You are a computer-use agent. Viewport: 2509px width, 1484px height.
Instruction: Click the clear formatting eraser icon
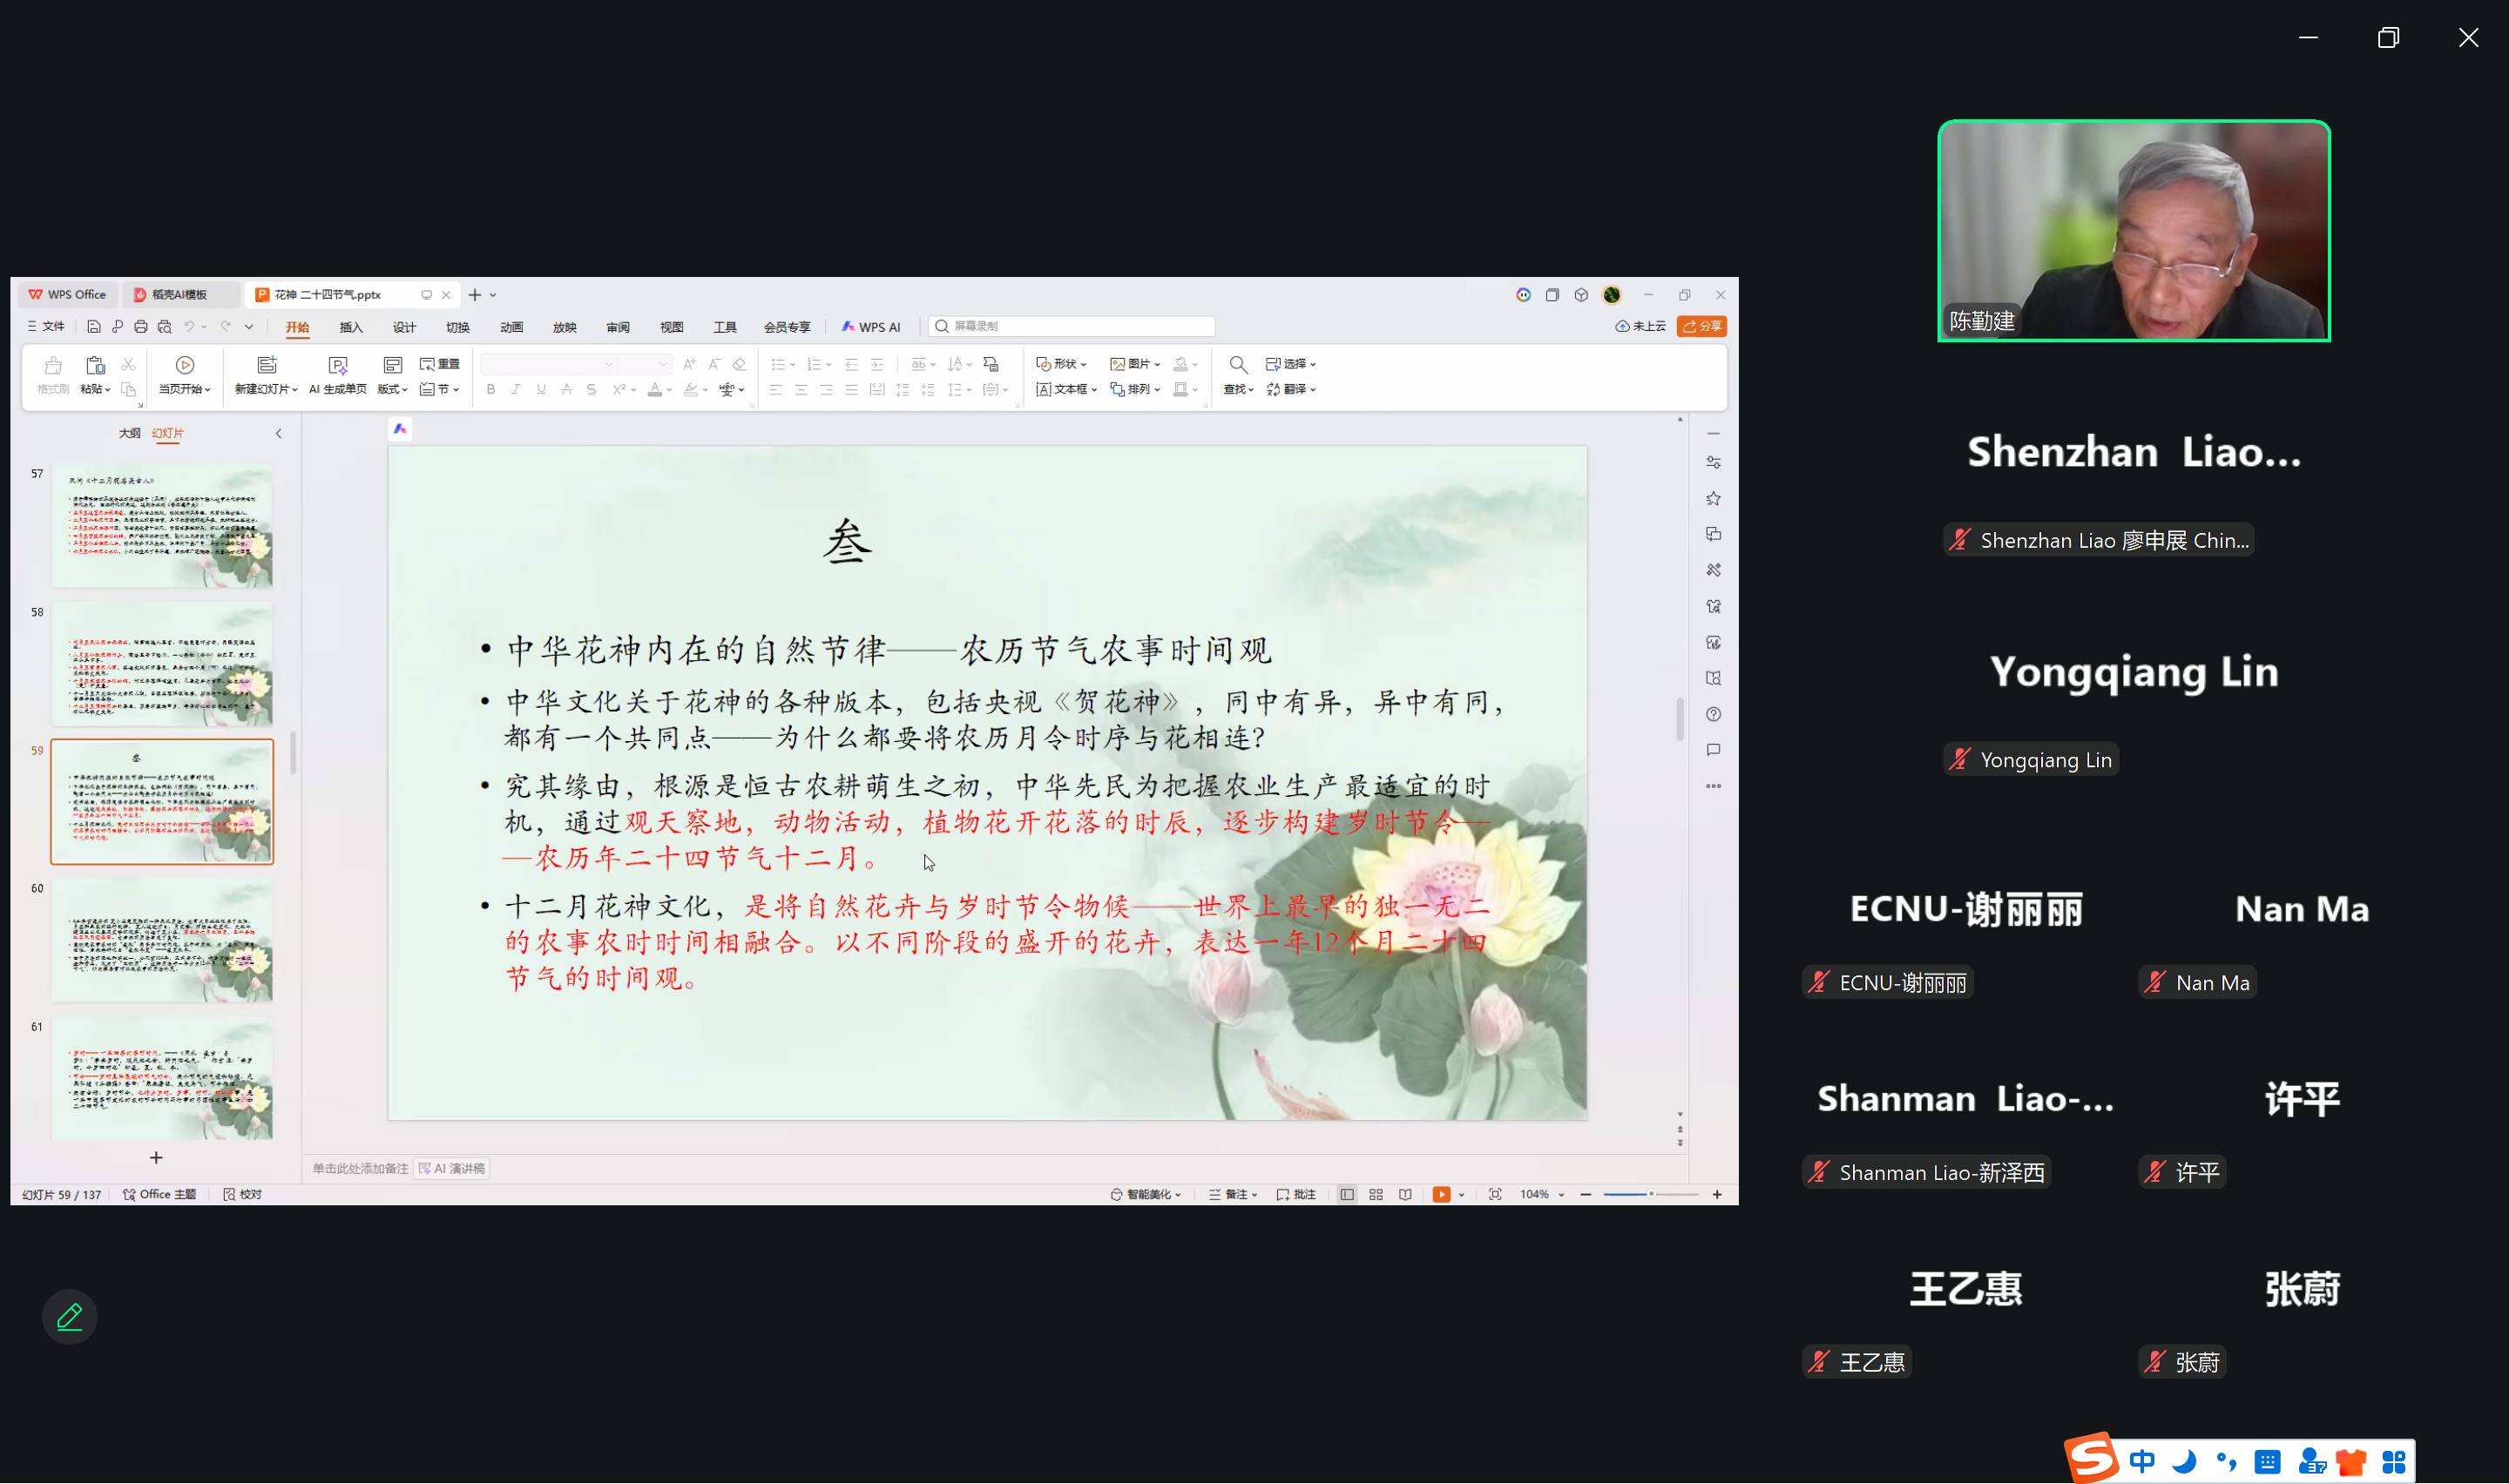(x=740, y=364)
